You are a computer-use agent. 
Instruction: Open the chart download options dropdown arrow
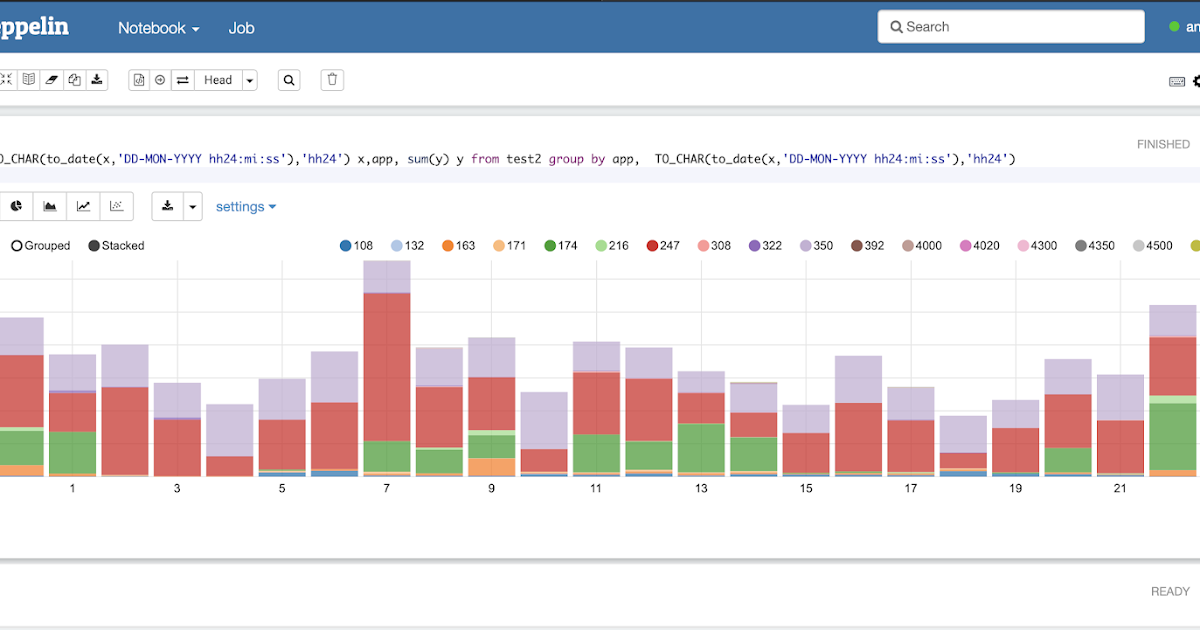point(192,205)
